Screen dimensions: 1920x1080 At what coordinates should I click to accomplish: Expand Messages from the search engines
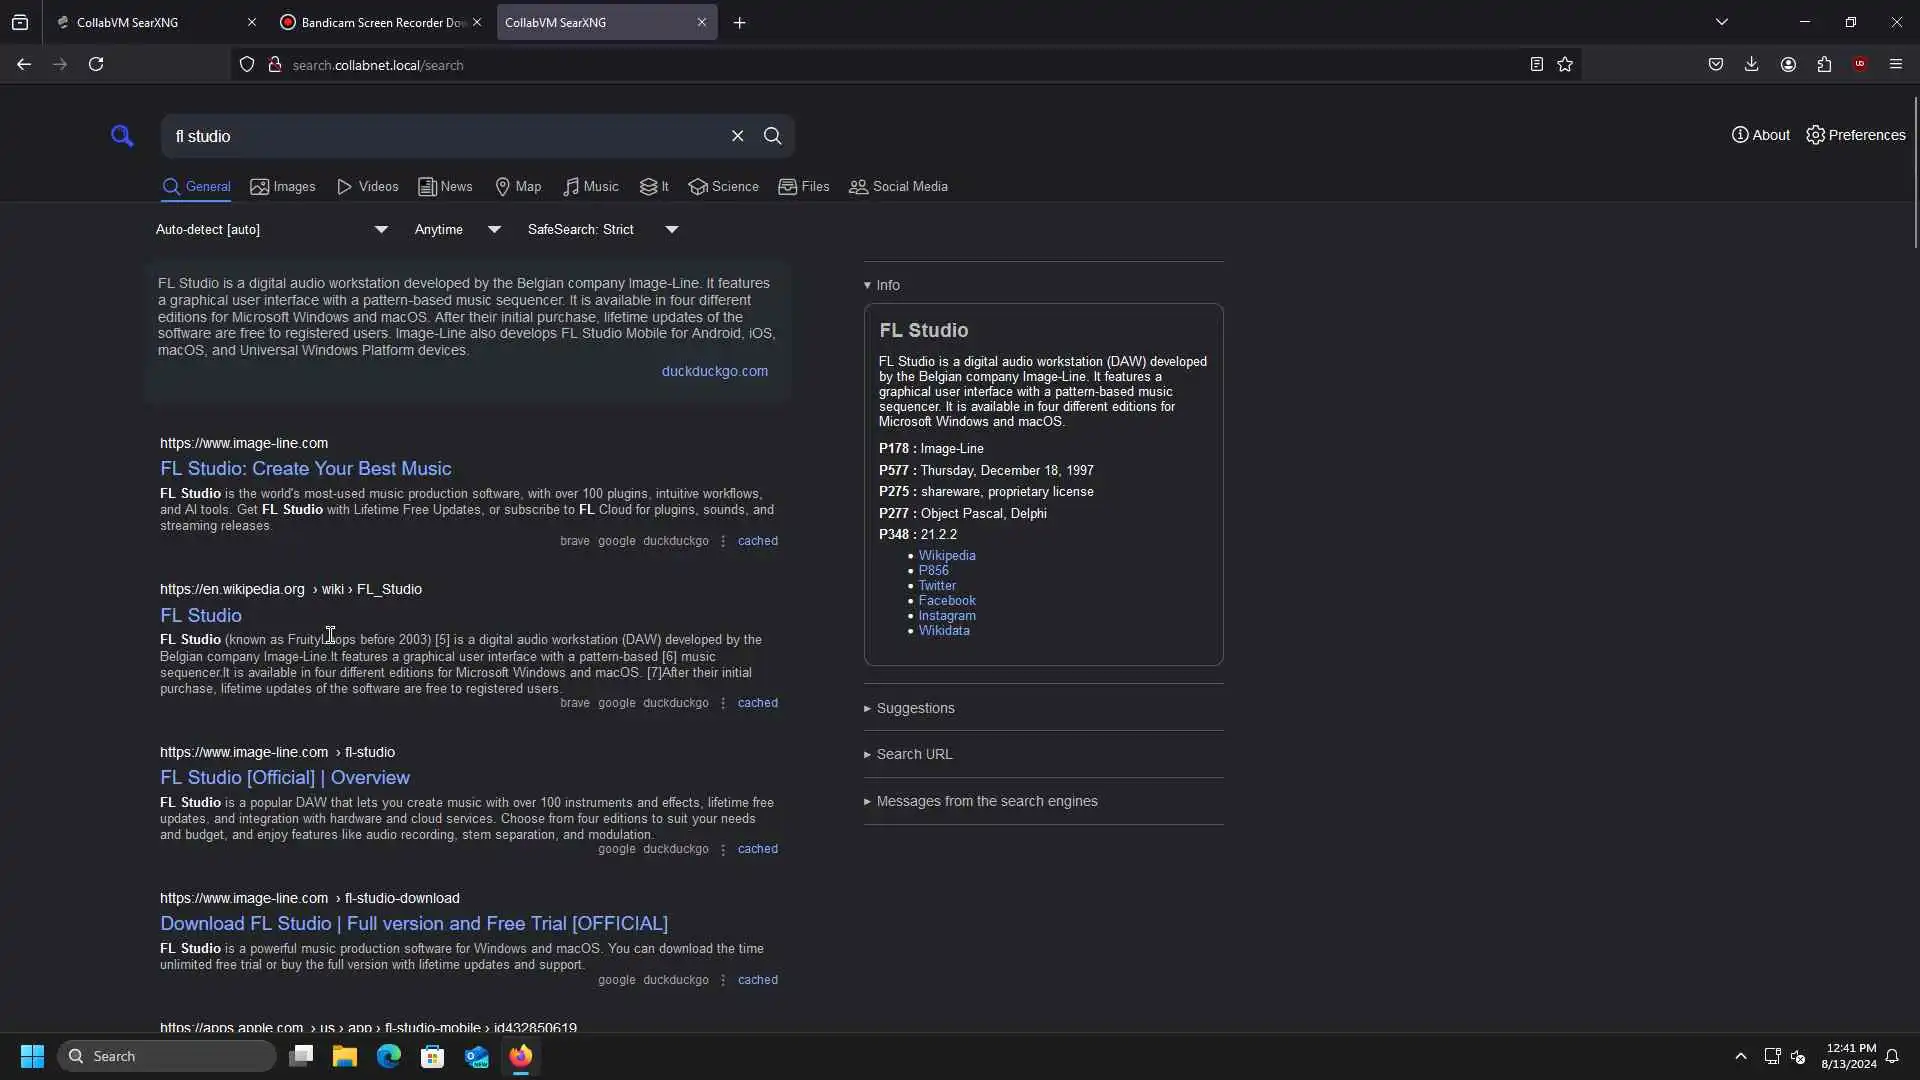(986, 801)
